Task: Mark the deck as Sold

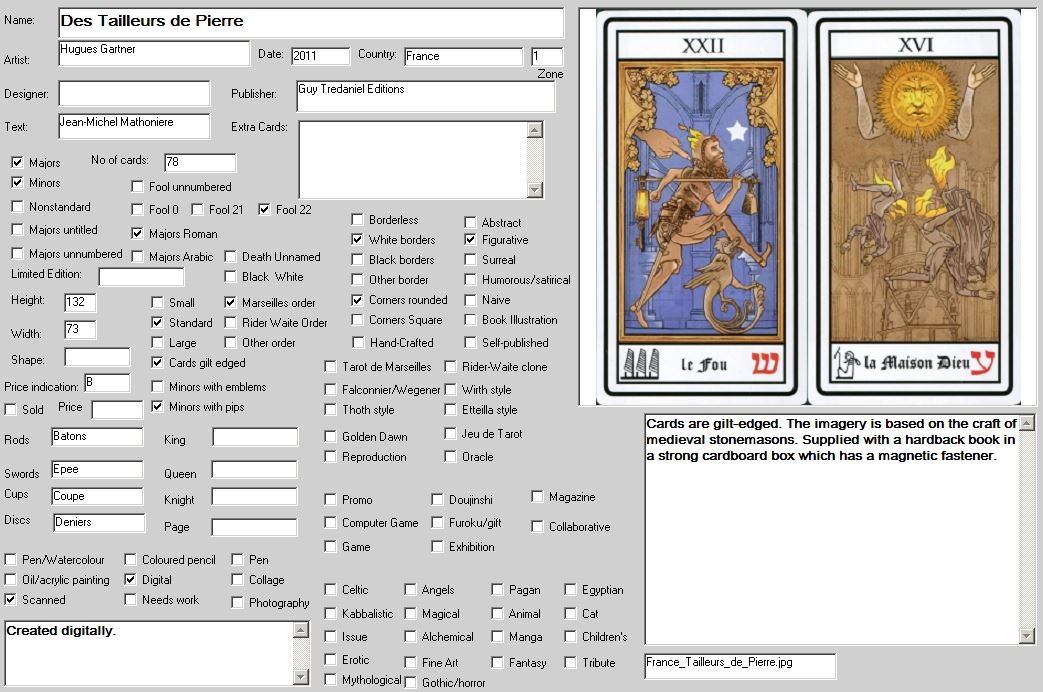Action: pyautogui.click(x=11, y=409)
